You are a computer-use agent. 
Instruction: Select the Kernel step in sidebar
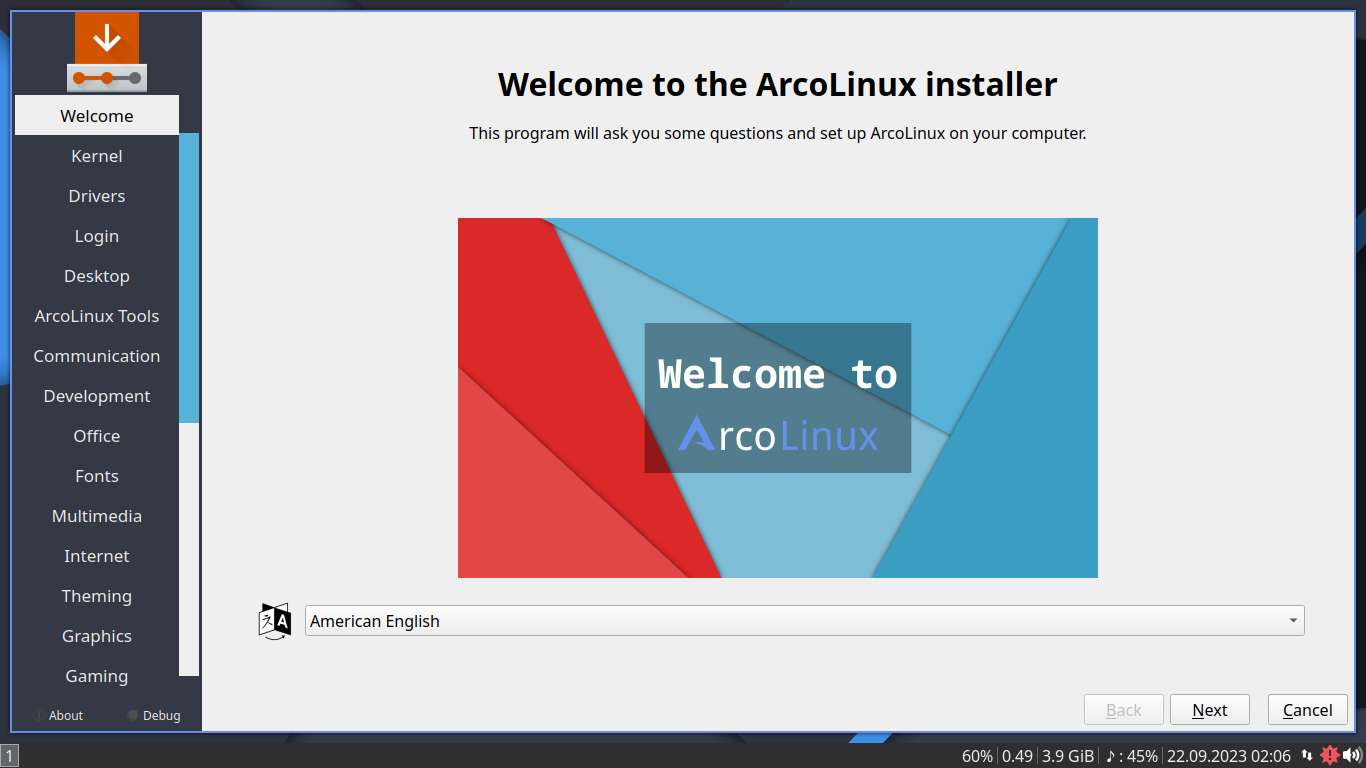(97, 156)
